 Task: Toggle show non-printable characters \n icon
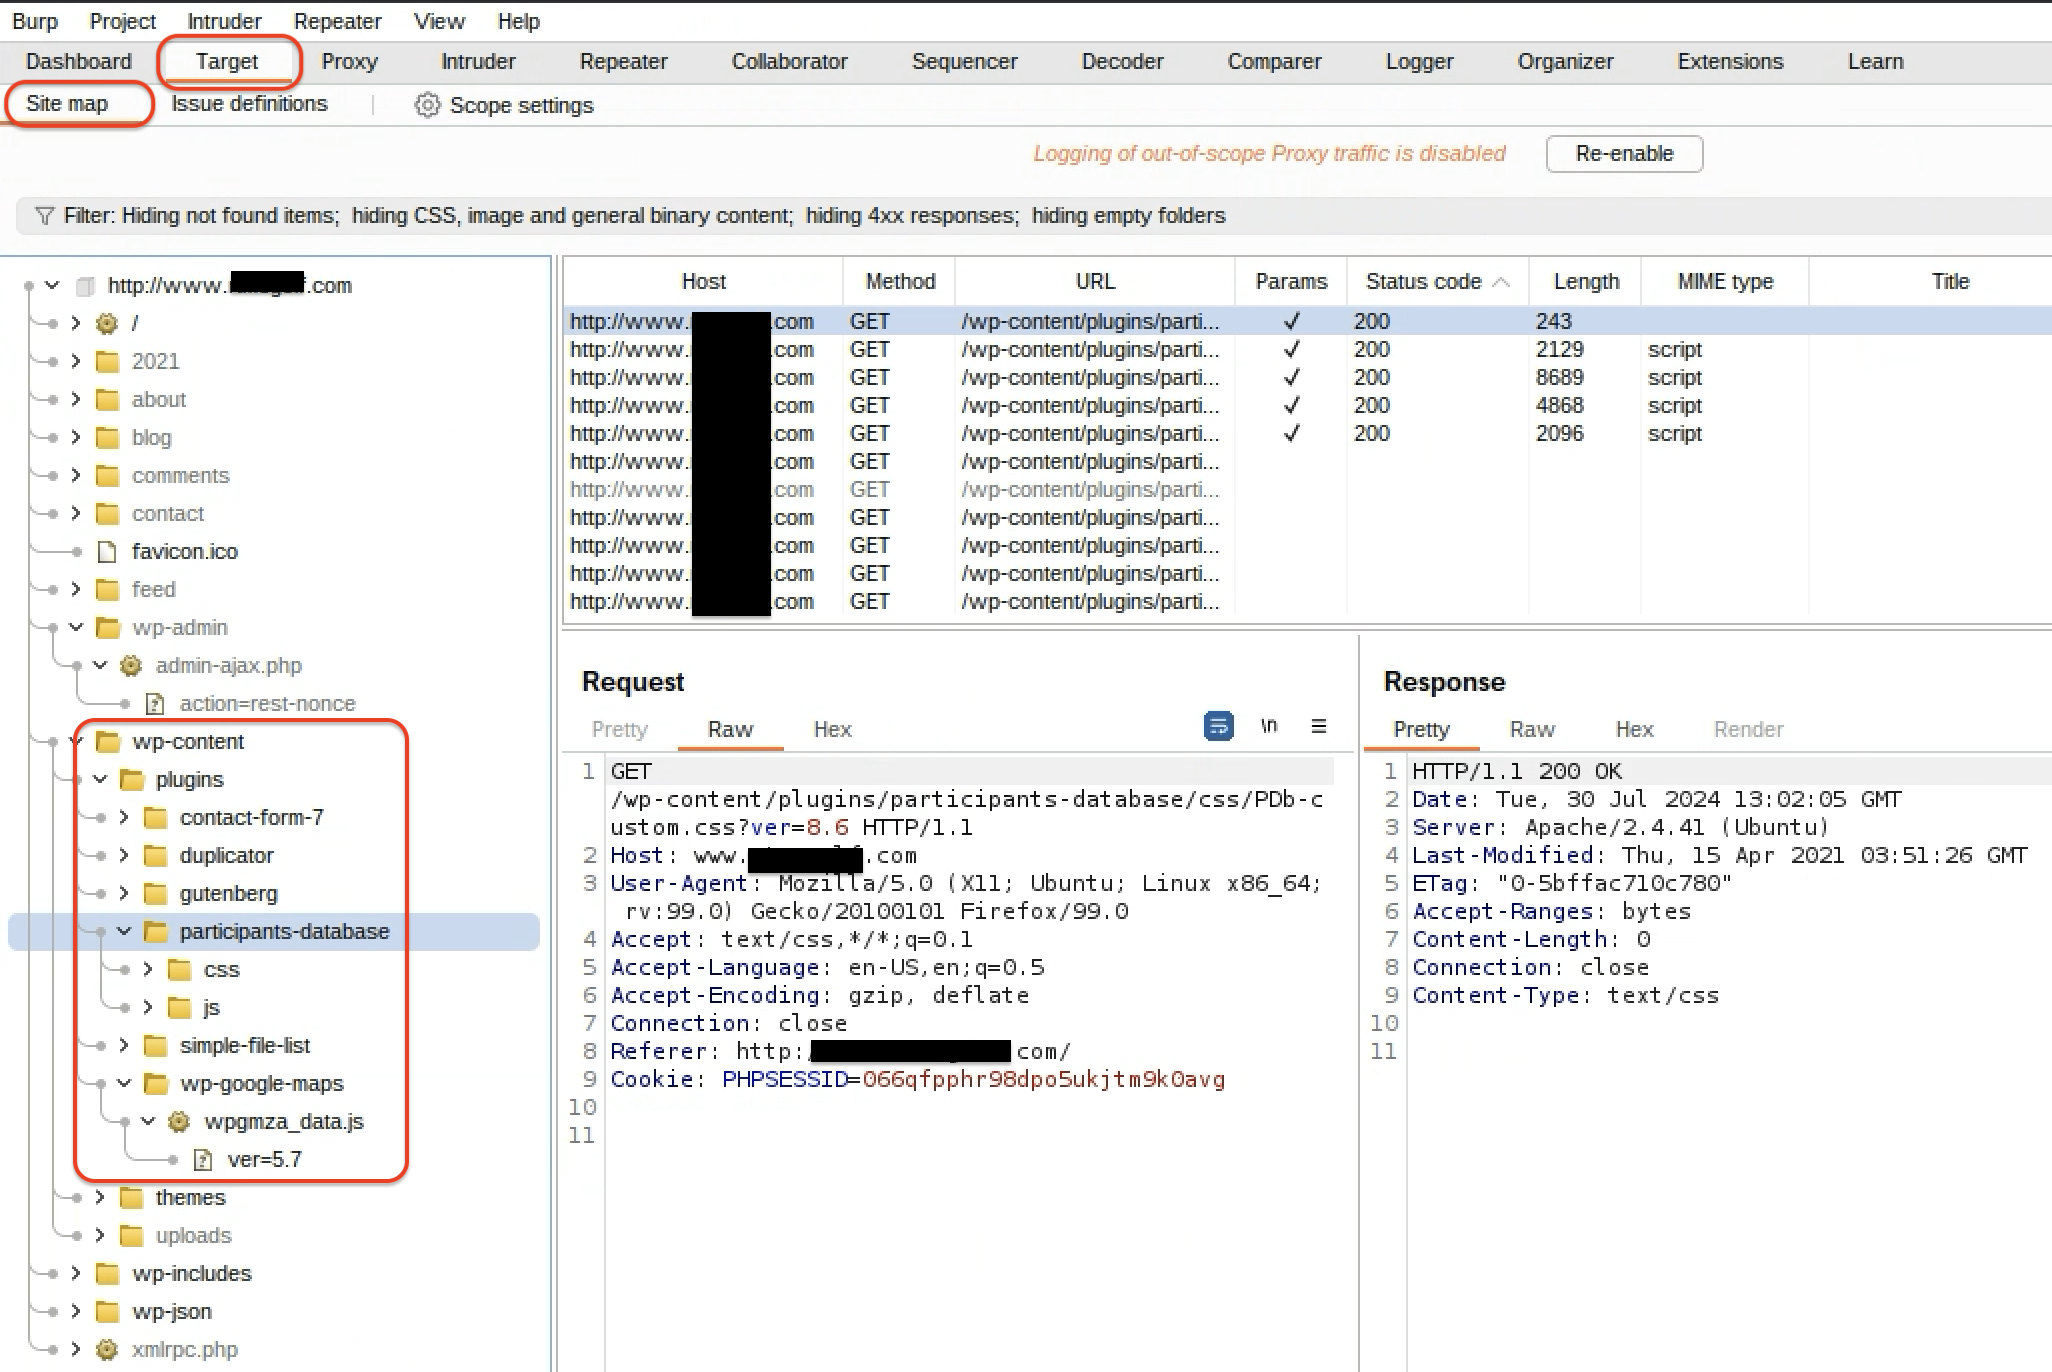[1269, 726]
